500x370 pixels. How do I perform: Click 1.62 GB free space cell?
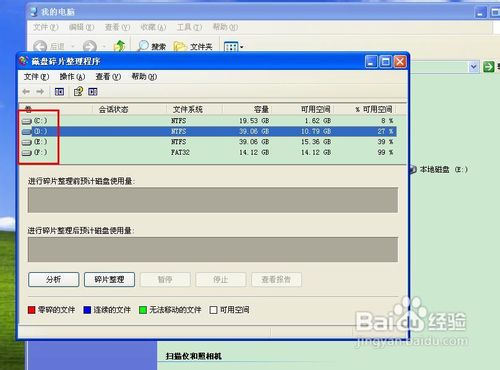(x=318, y=121)
